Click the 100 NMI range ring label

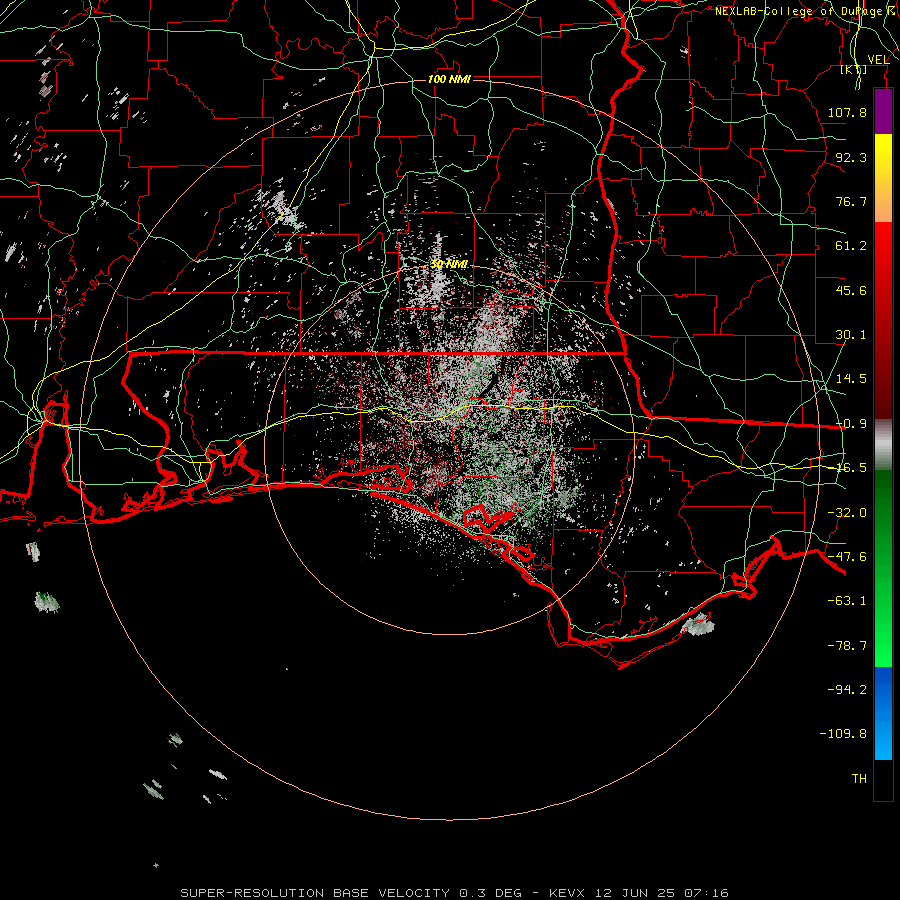[x=449, y=79]
